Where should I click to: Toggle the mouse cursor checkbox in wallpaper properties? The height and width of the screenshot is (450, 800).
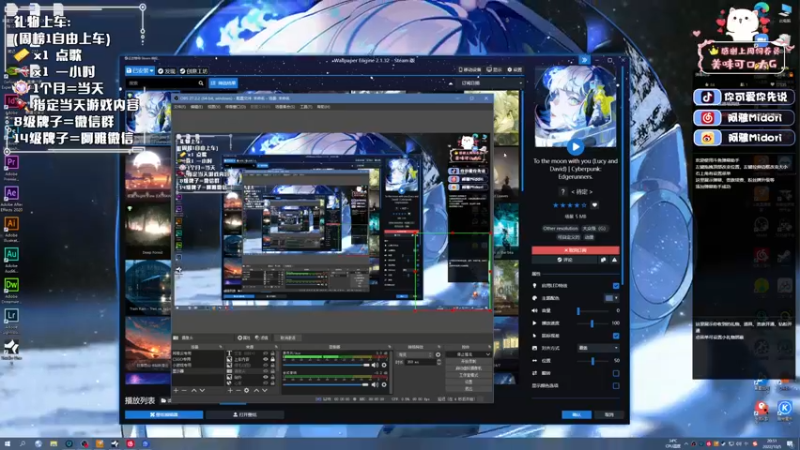pyautogui.click(x=616, y=336)
